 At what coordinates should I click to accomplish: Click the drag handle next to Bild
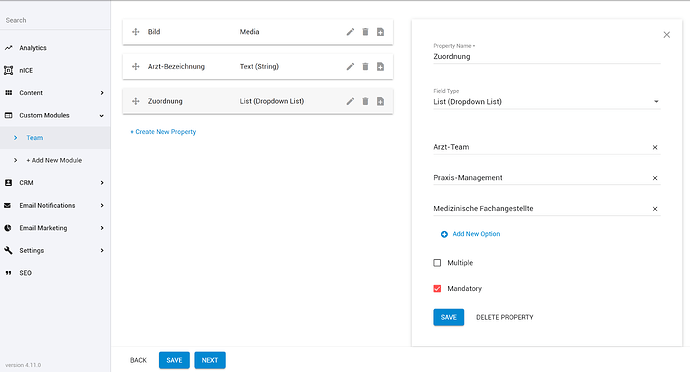point(136,32)
